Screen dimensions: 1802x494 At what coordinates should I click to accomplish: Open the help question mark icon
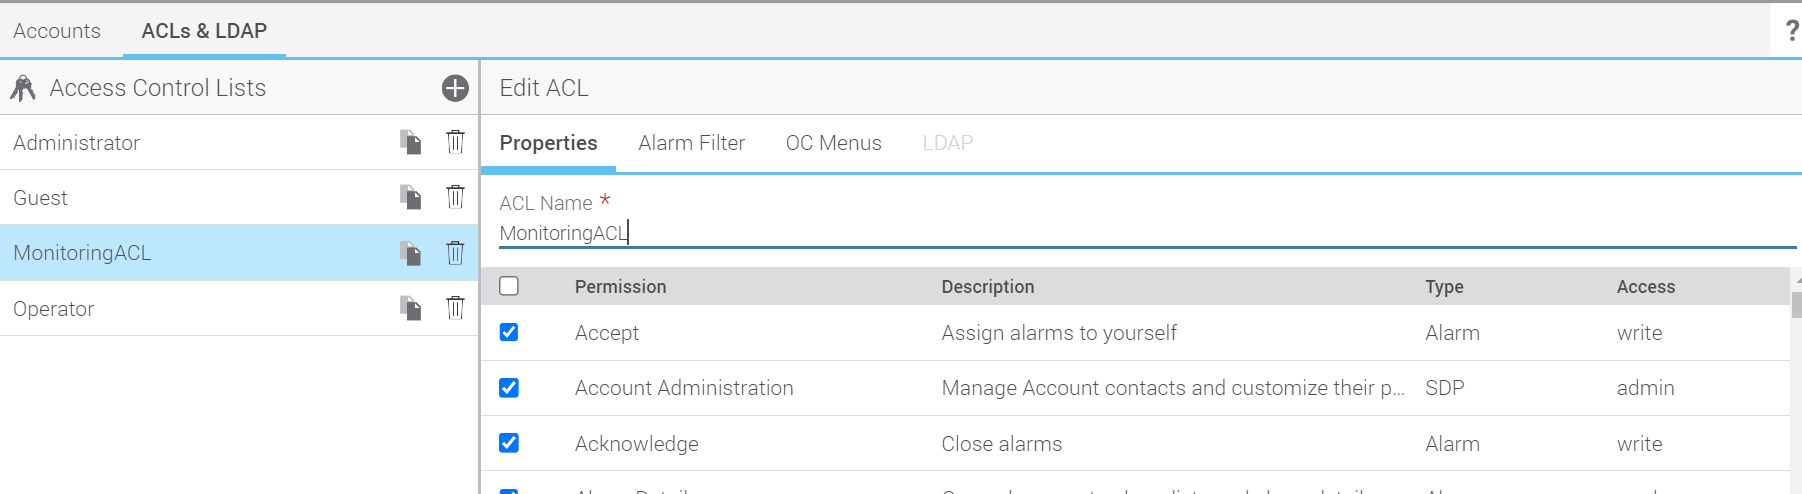click(x=1791, y=31)
